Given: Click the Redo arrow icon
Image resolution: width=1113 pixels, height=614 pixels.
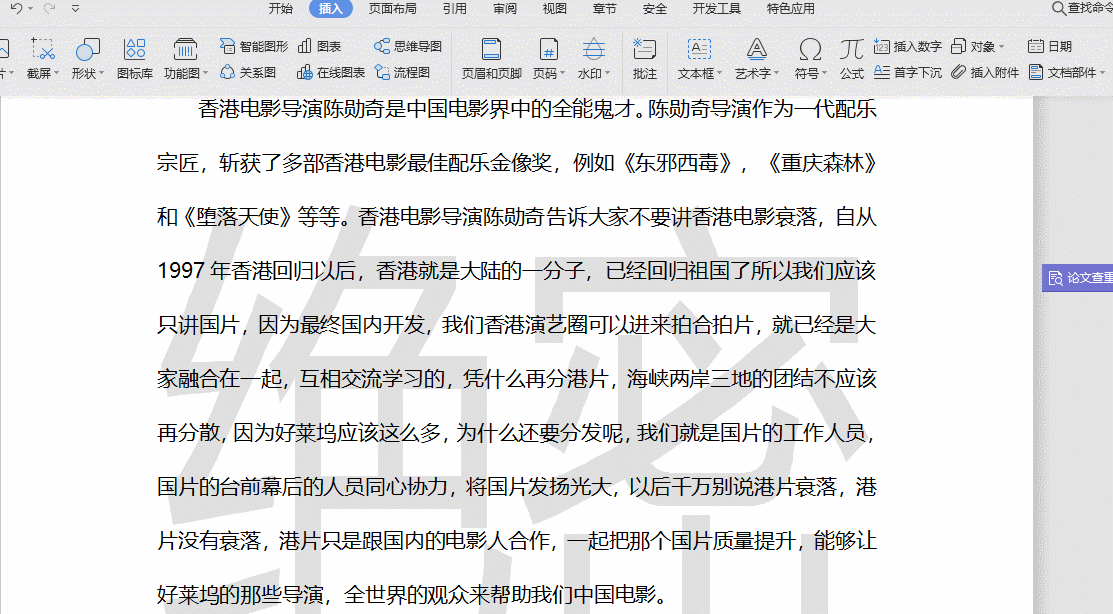Looking at the screenshot, I should pos(49,9).
